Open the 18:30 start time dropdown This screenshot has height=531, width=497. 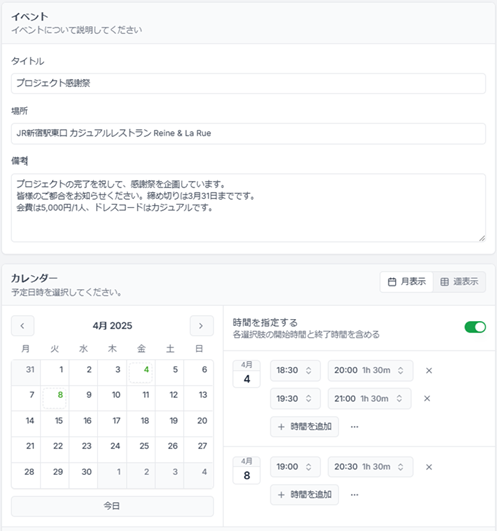point(295,370)
